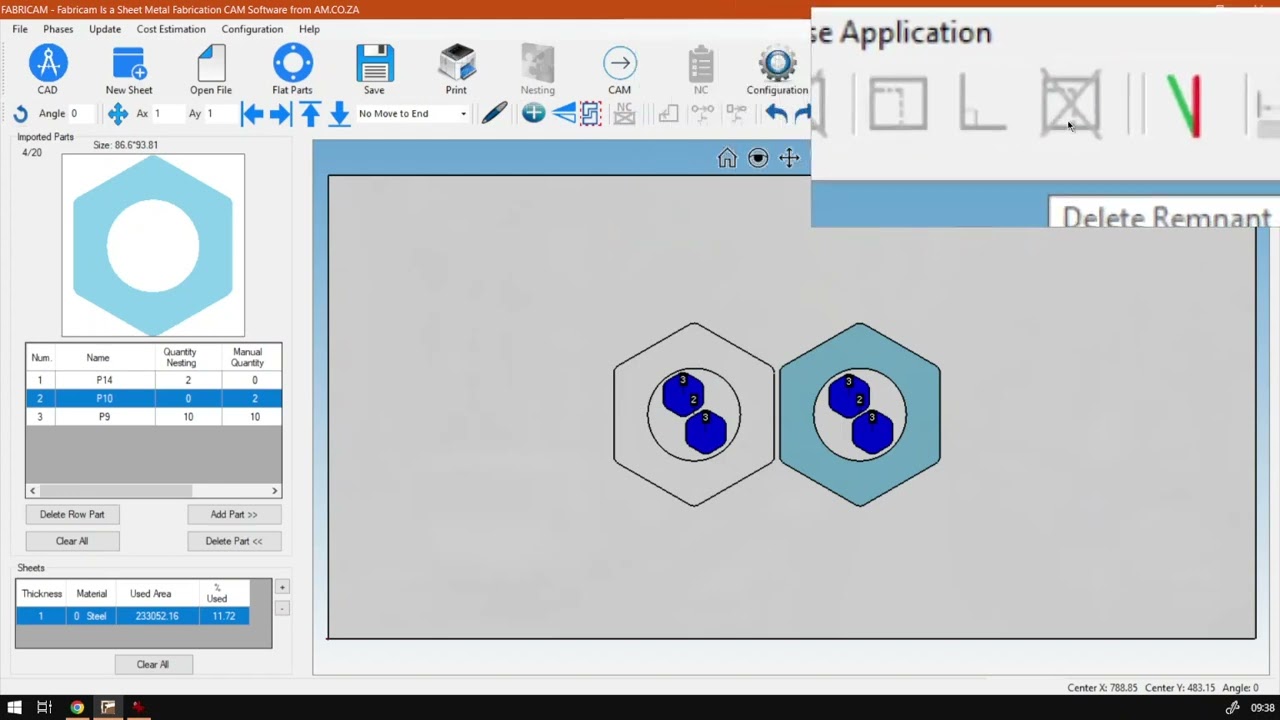Reset view with the home icon
Image resolution: width=1280 pixels, height=720 pixels.
(x=727, y=158)
